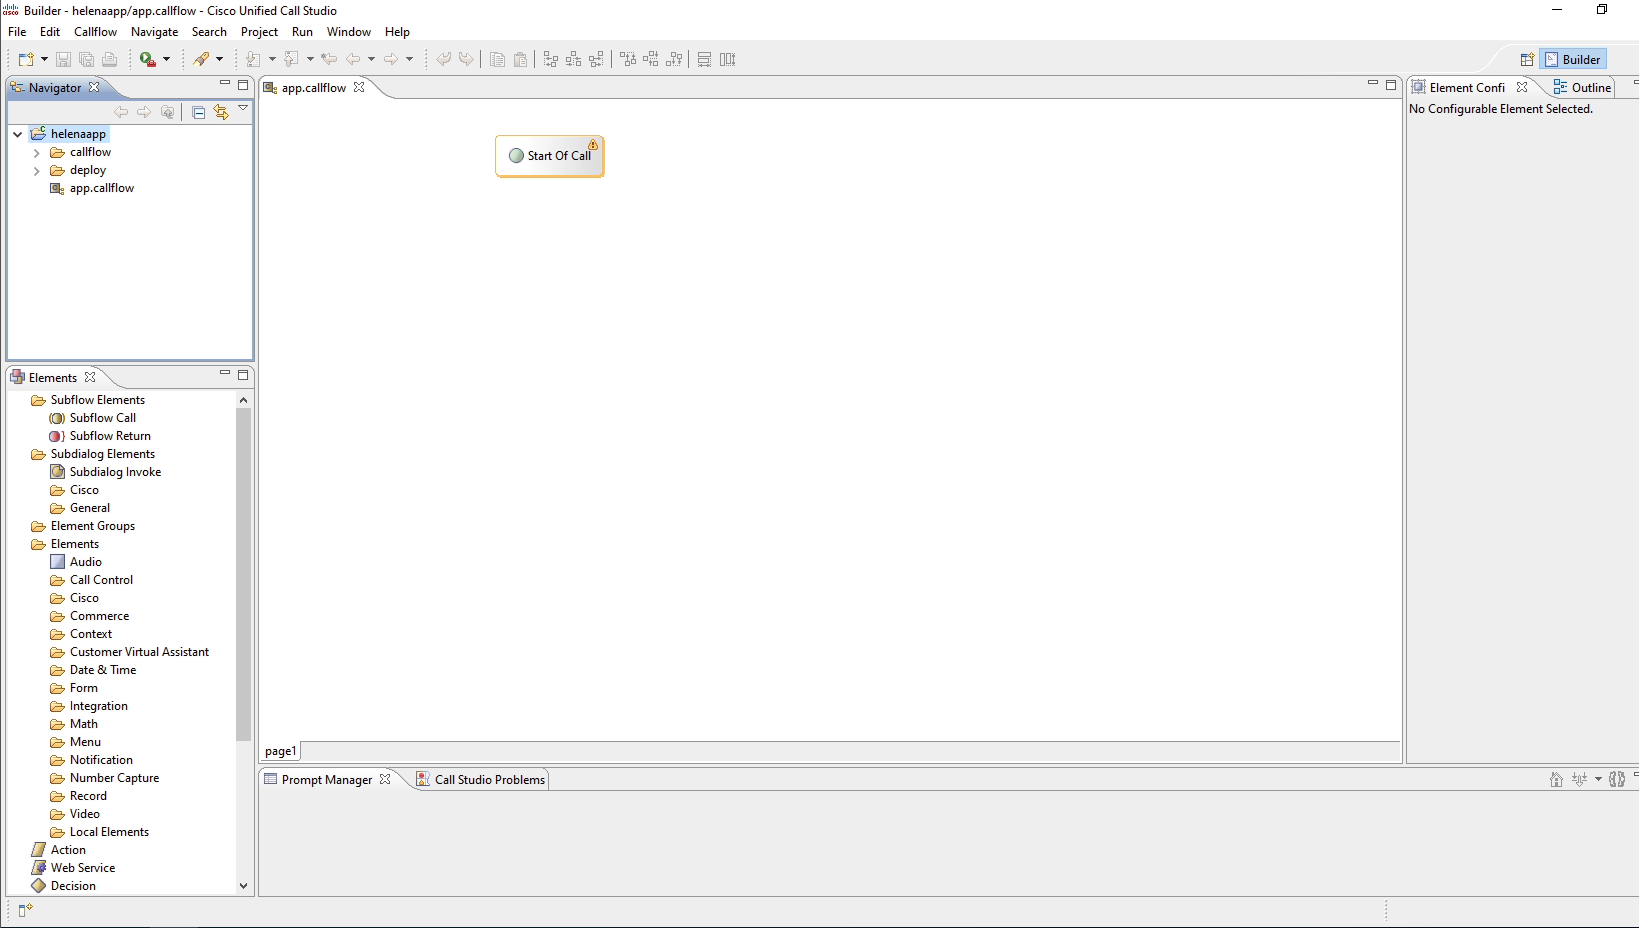This screenshot has height=928, width=1639.
Task: Select the Start Of Call element
Action: click(x=550, y=156)
